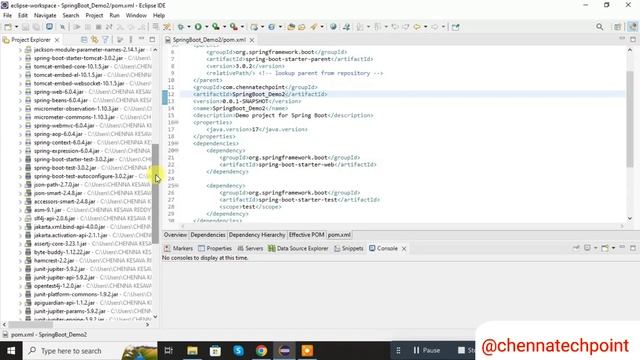The height and width of the screenshot is (360, 640).
Task: Open dropdown next to Back navigation arrow
Action: point(425,27)
